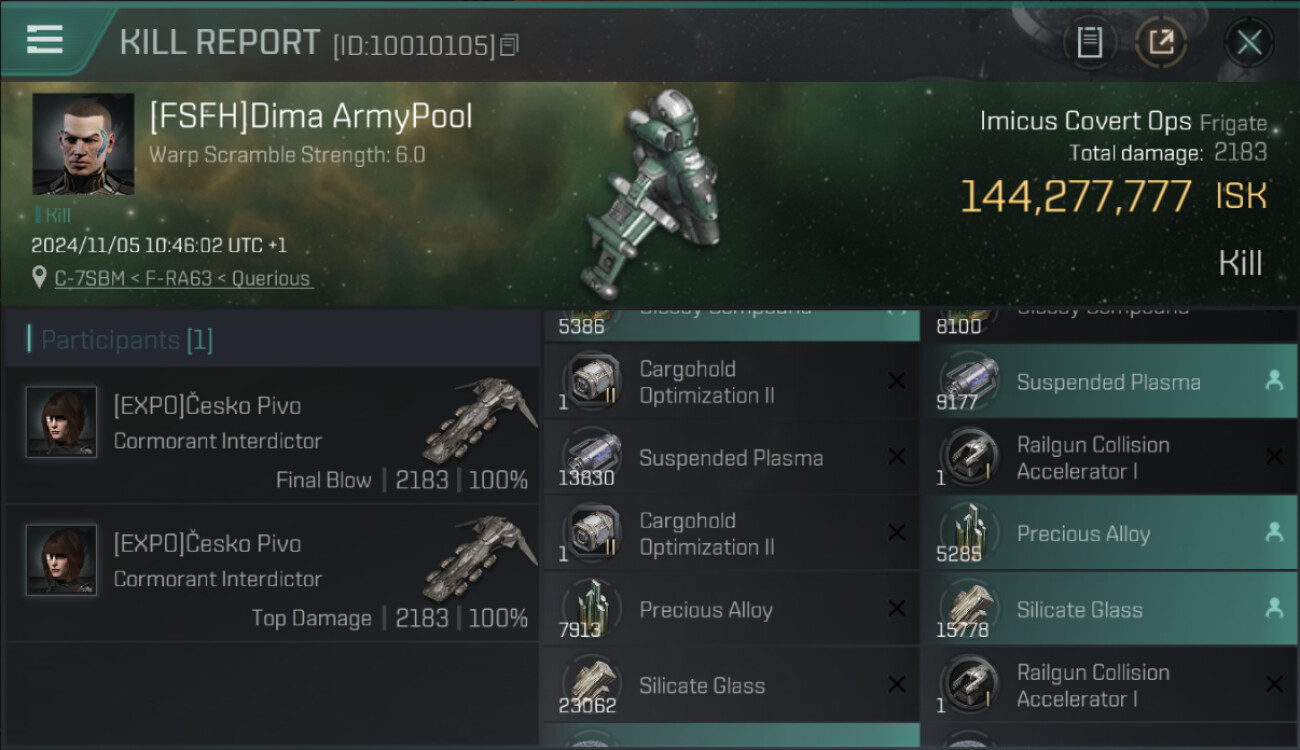1300x750 pixels.
Task: Close the kill report window
Action: [x=1248, y=43]
